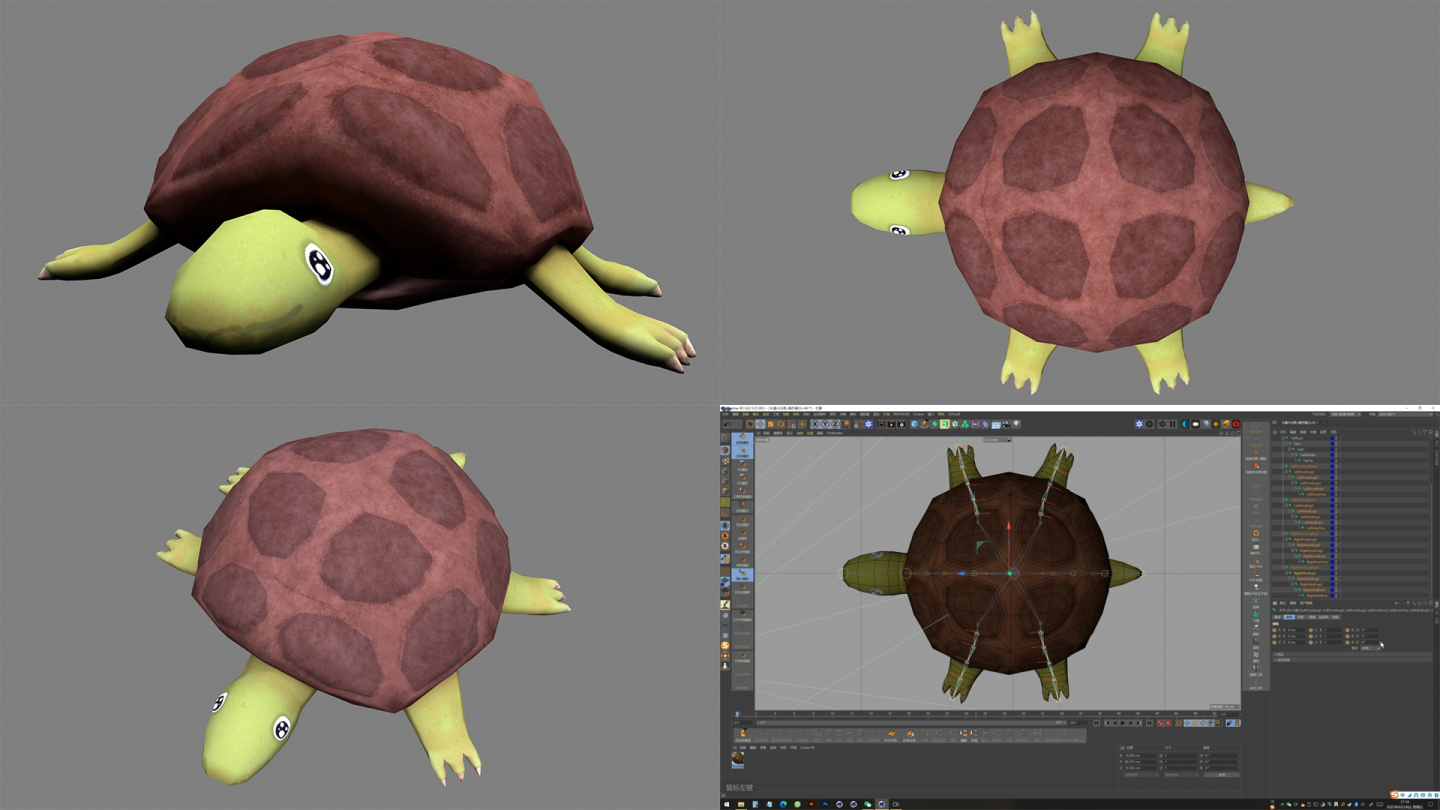Viewport: 1440px width, 810px height.
Task: Click the Undo arrow icon
Action: (727, 424)
